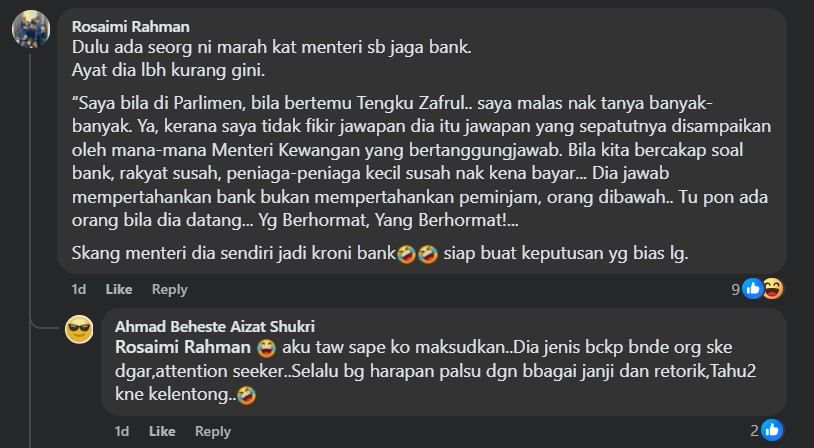View the 2 reactions count on the reply
The image size is (814, 448).
point(754,430)
